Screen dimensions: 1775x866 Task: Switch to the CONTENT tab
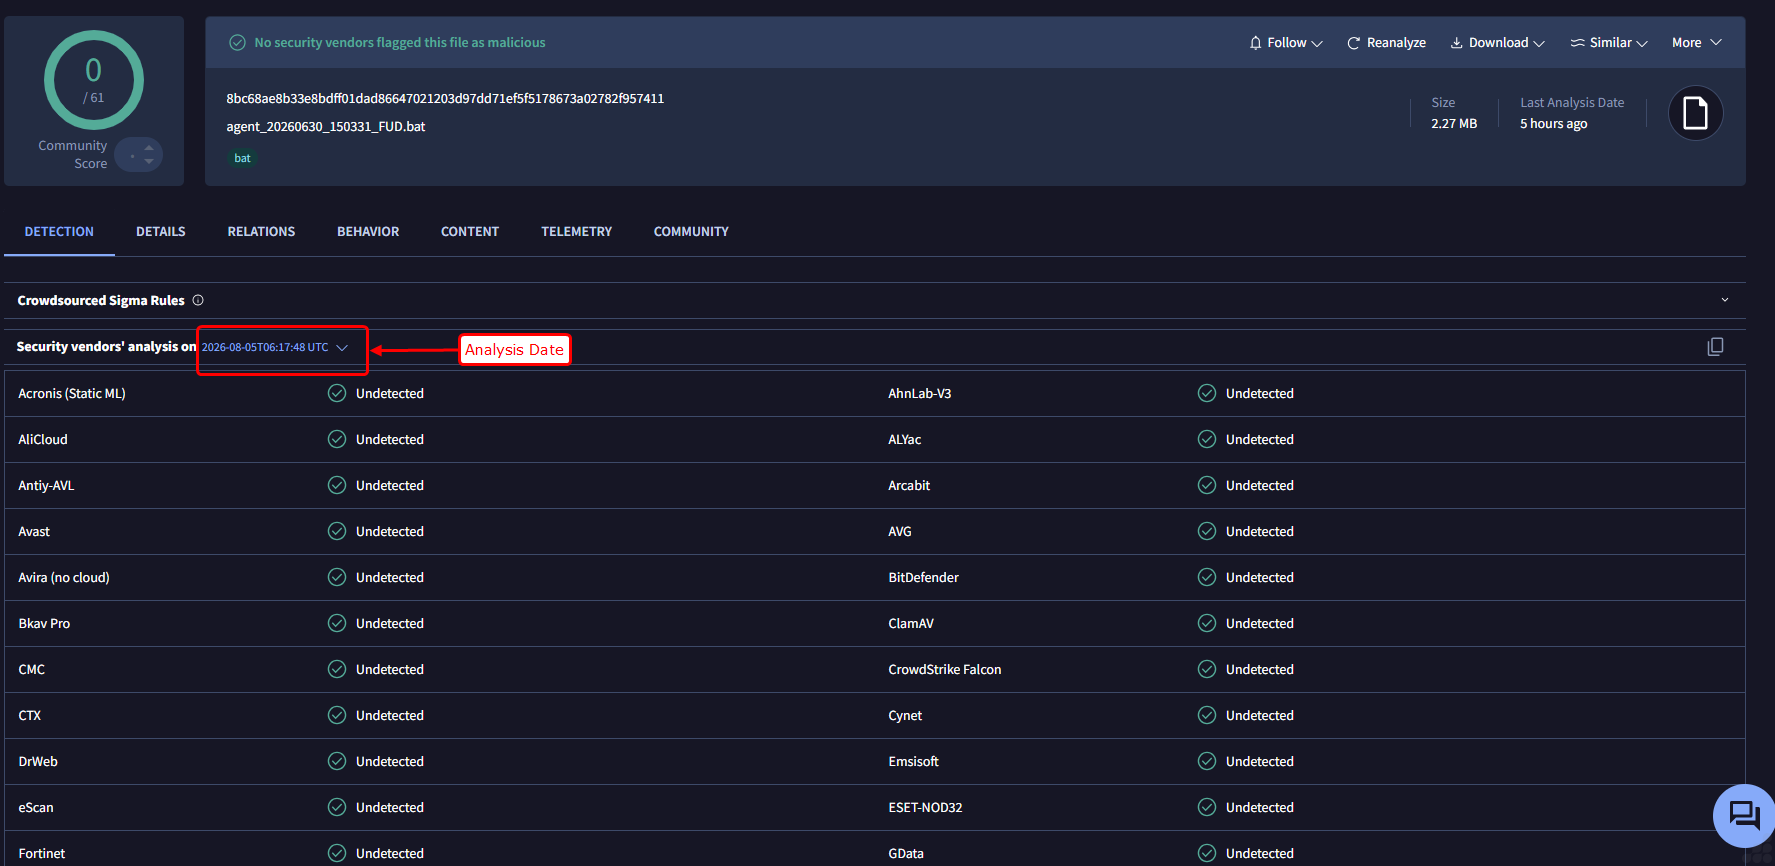pos(470,231)
